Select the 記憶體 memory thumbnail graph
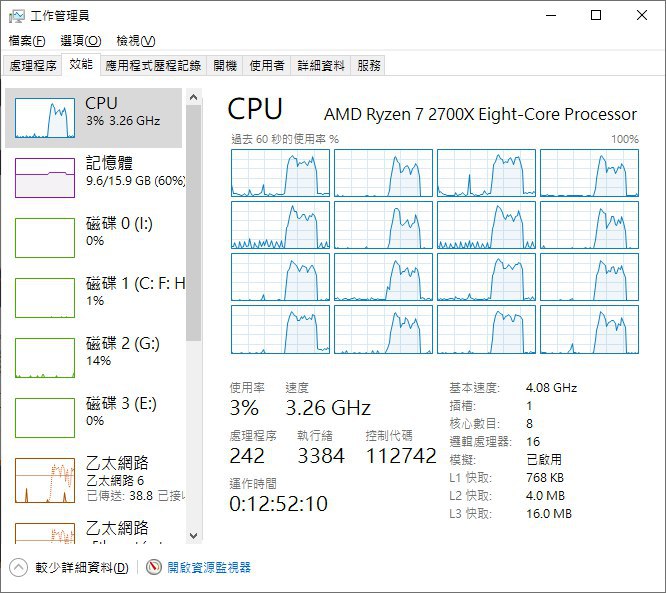This screenshot has width=666, height=593. click(45, 178)
